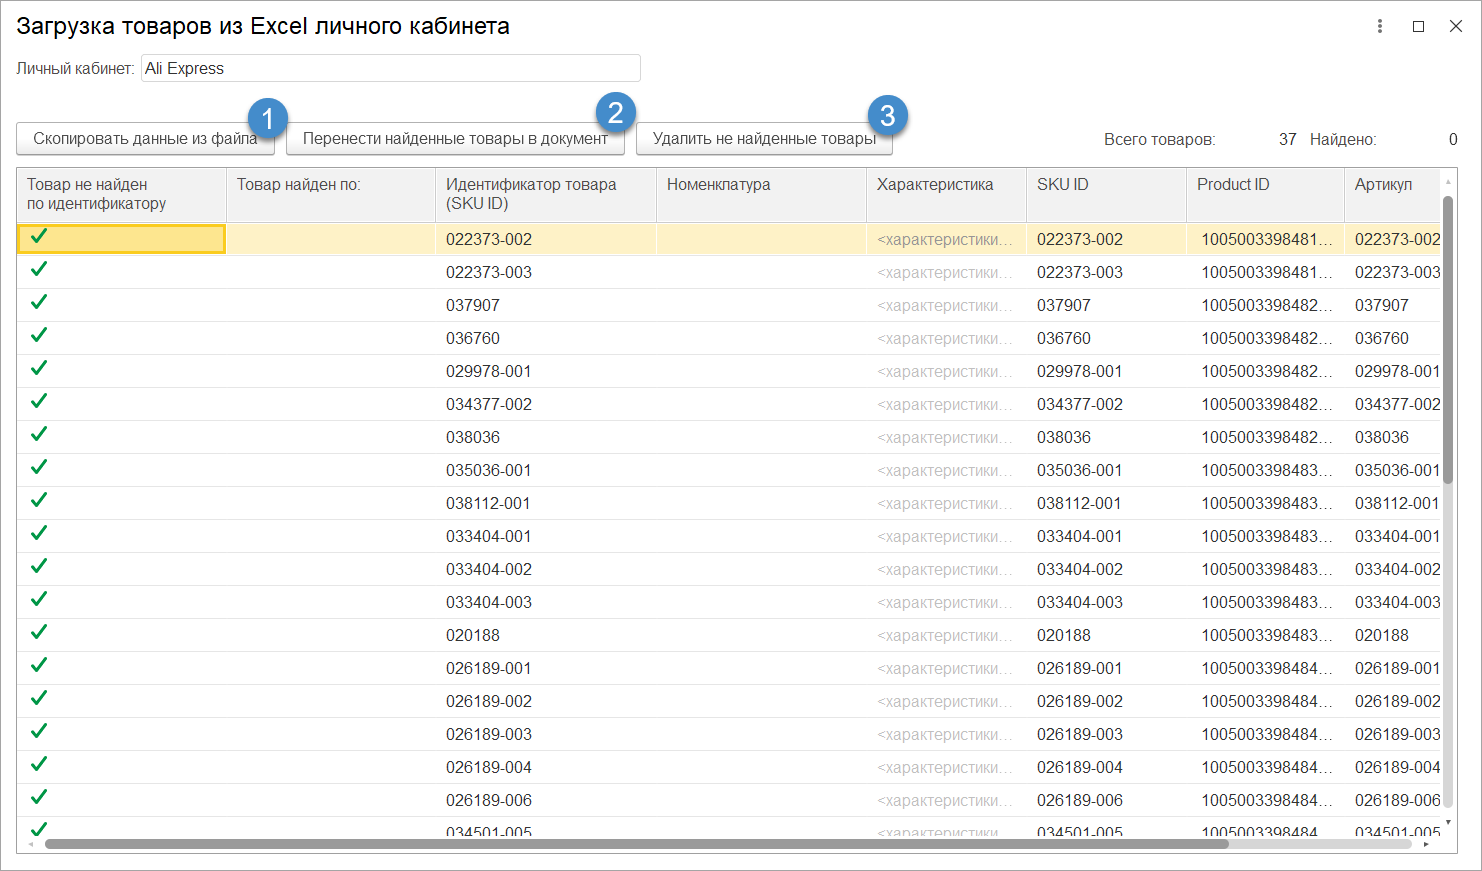
Task: Click the horizontal scrollbar at the table bottom
Action: [x=636, y=844]
